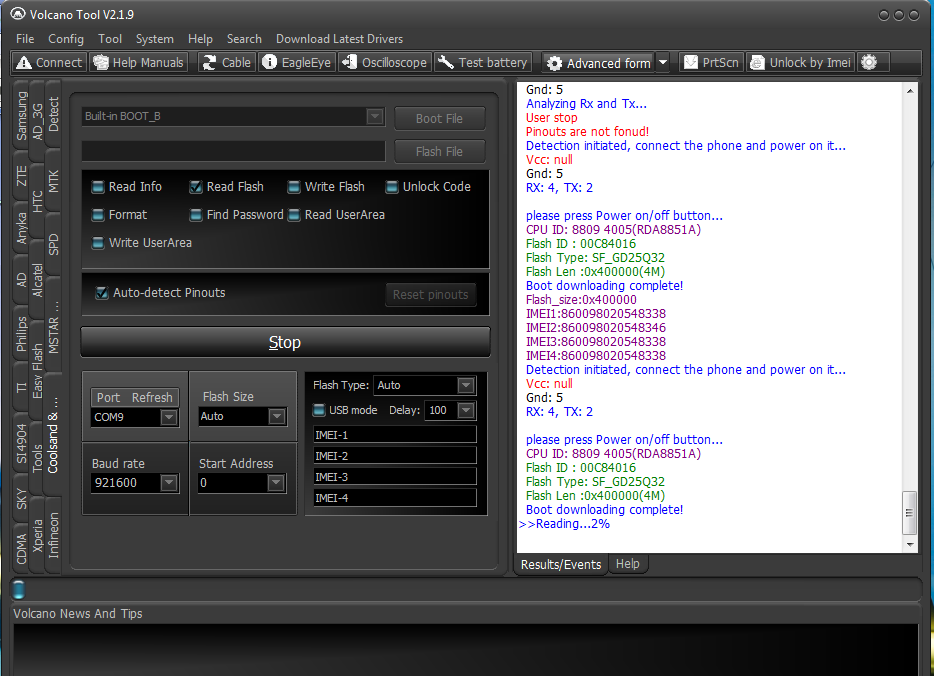
Task: Open the Delay 100 dropdown
Action: point(466,410)
